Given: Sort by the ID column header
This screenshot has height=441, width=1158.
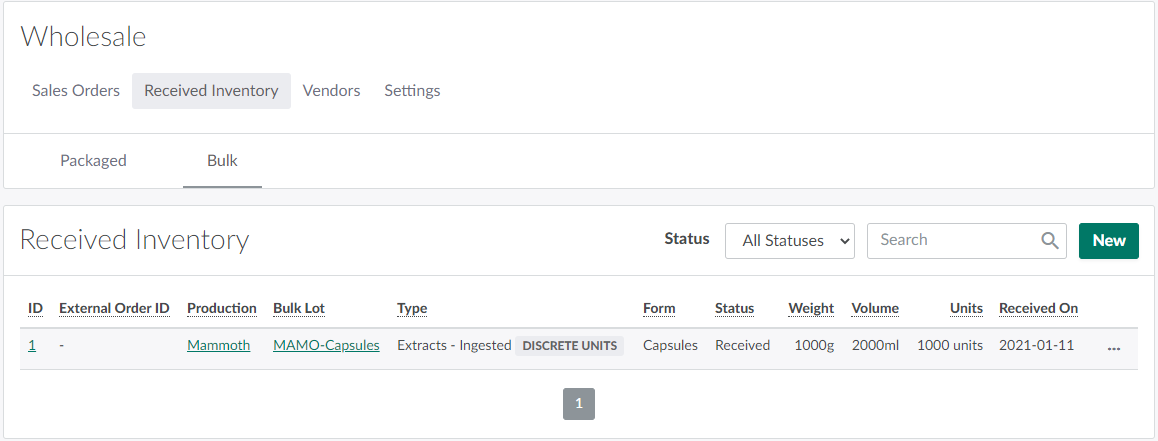Looking at the screenshot, I should 35,308.
